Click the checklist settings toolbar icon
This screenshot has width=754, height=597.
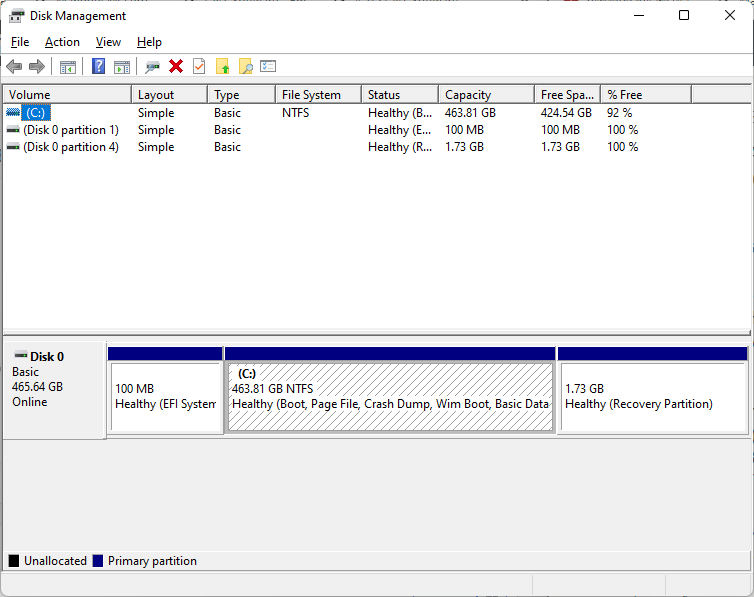(x=268, y=66)
